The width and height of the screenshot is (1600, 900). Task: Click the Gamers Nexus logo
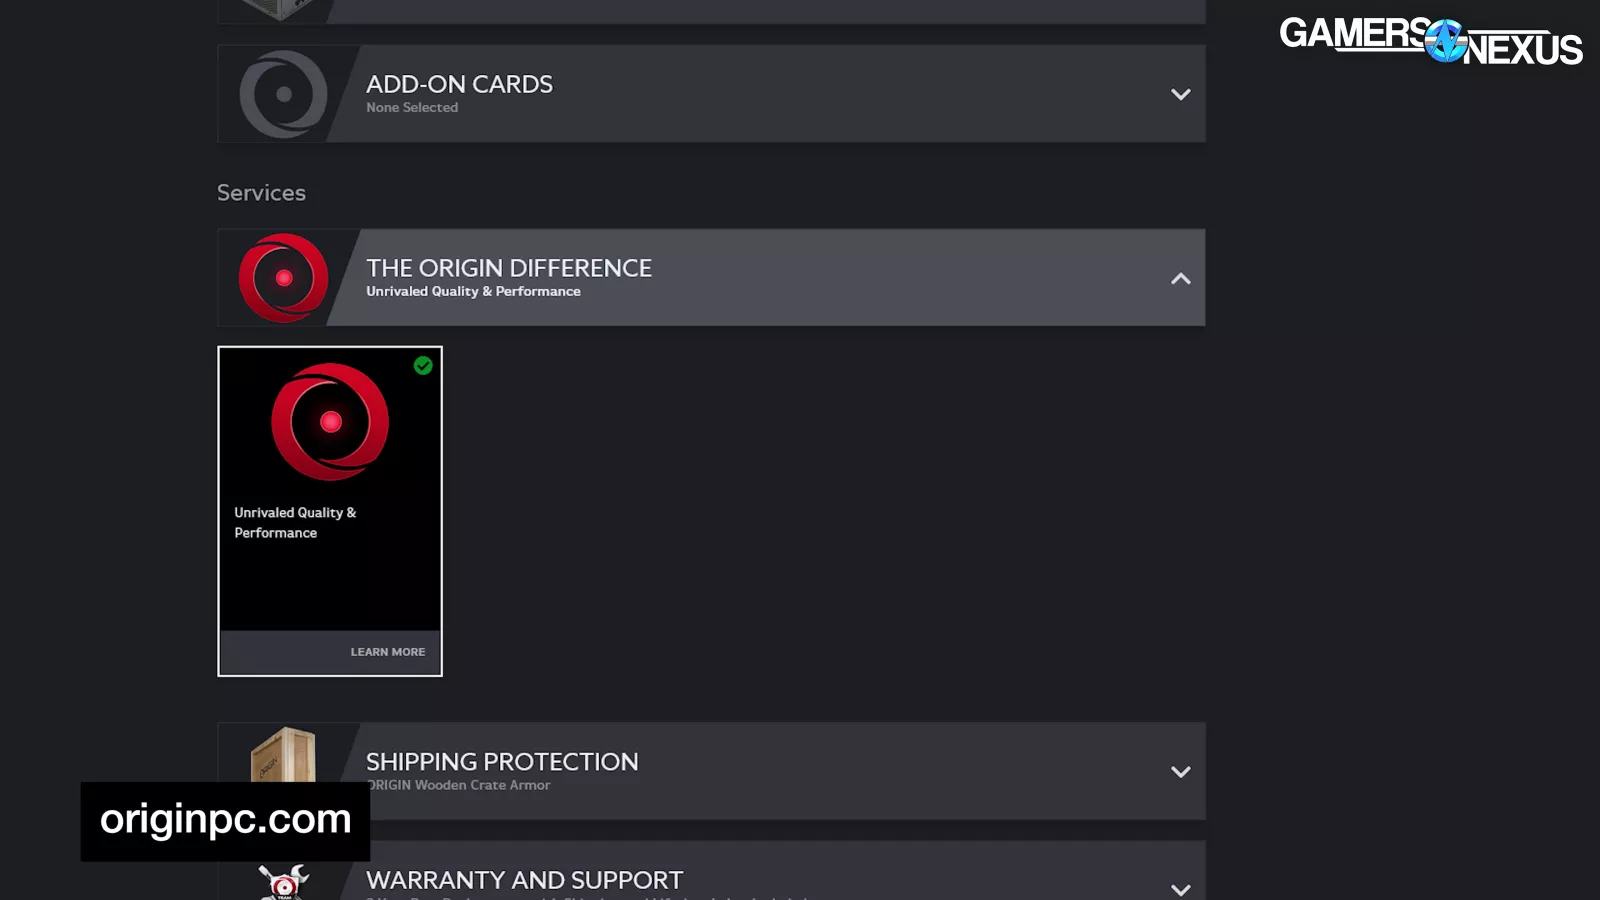1430,41
